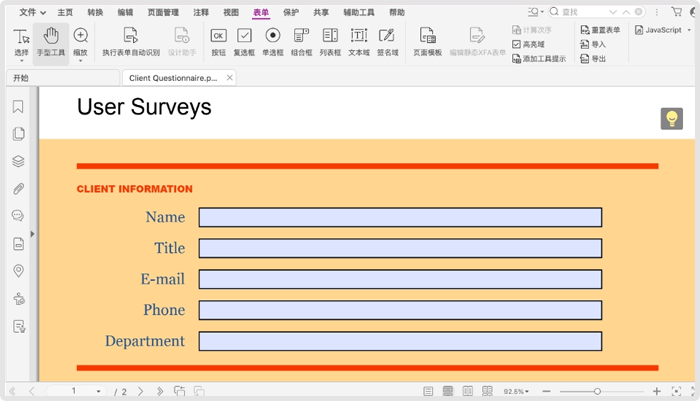Open the zoom percentage dropdown at 82.5%
Image resolution: width=700 pixels, height=401 pixels.
pos(518,392)
